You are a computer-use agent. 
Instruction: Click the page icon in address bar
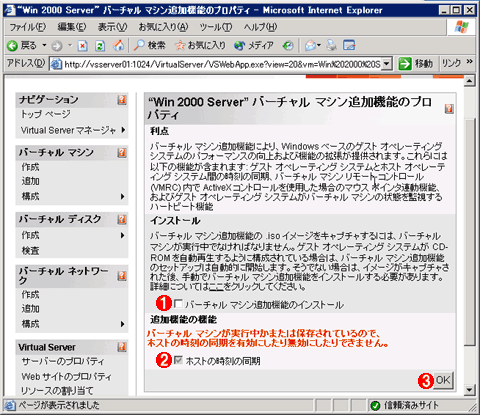click(x=56, y=64)
